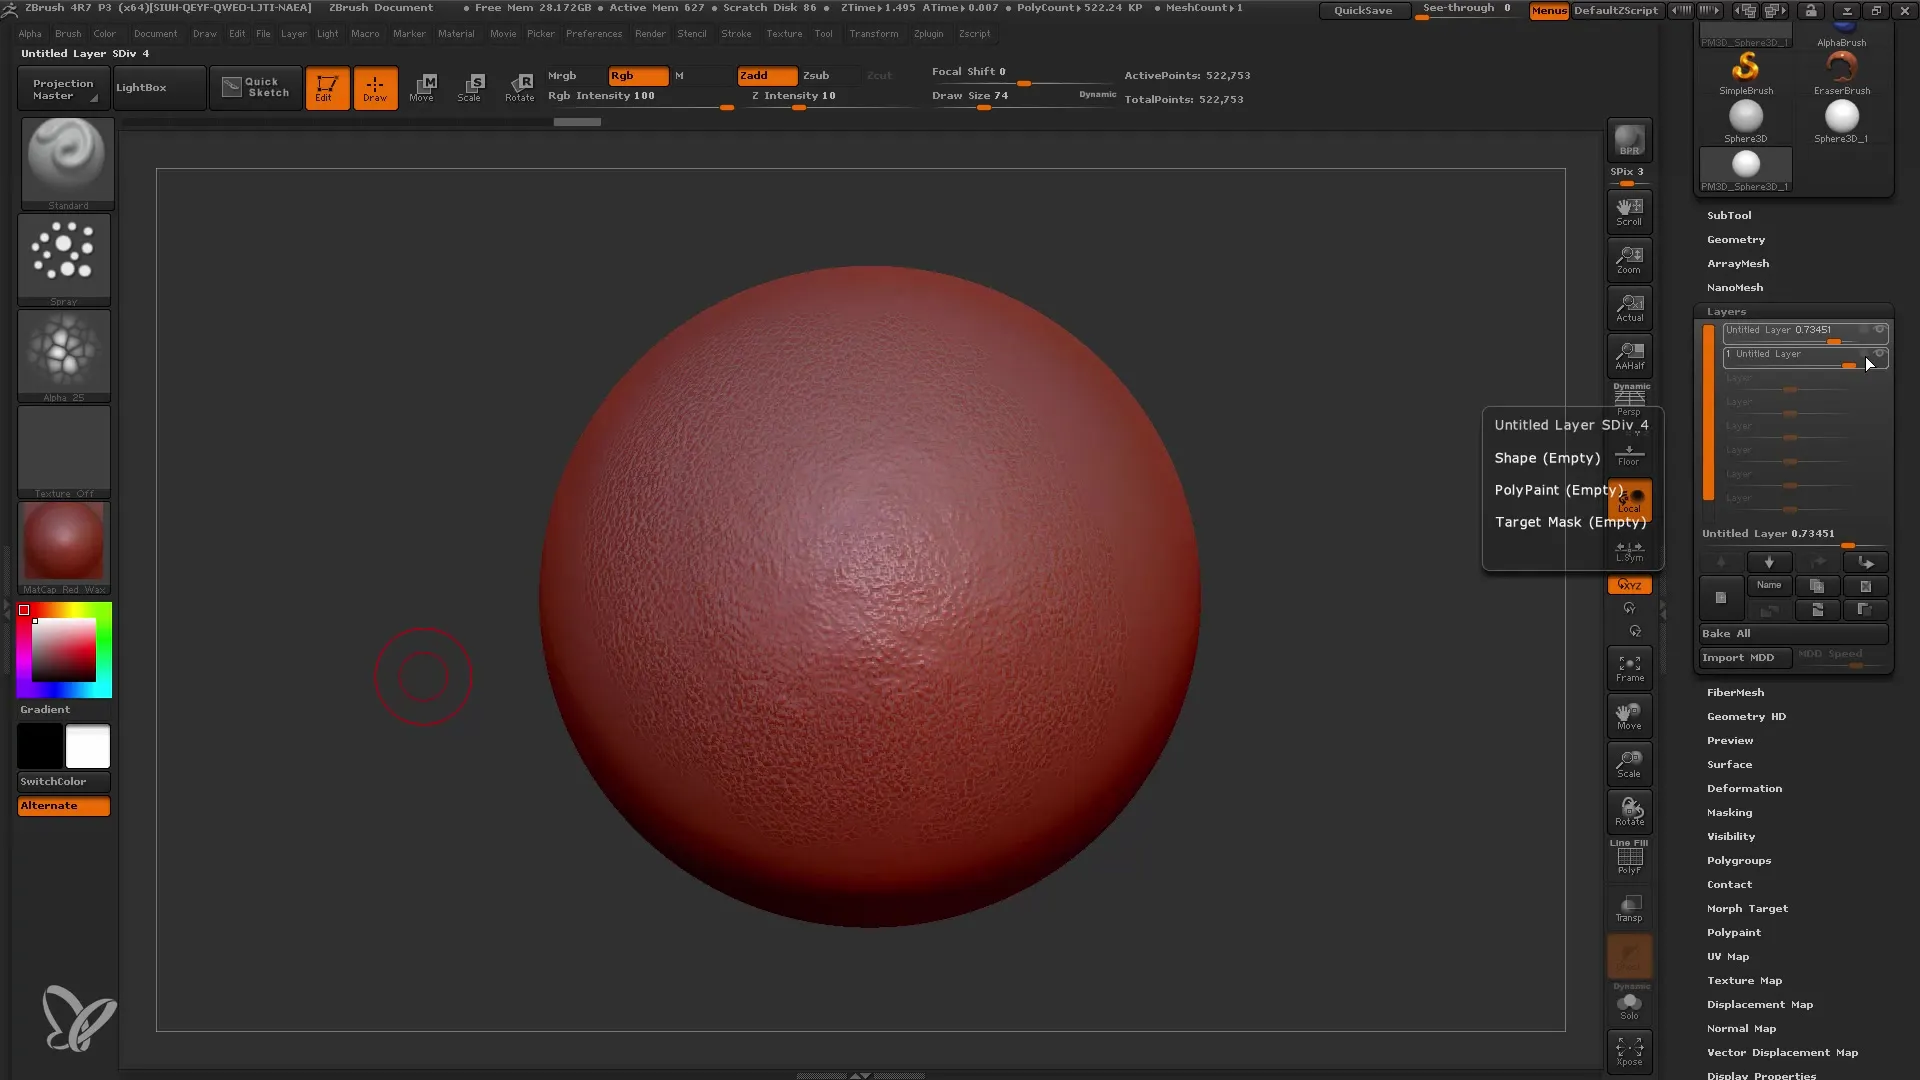Open the Alpha menu item

tap(29, 33)
